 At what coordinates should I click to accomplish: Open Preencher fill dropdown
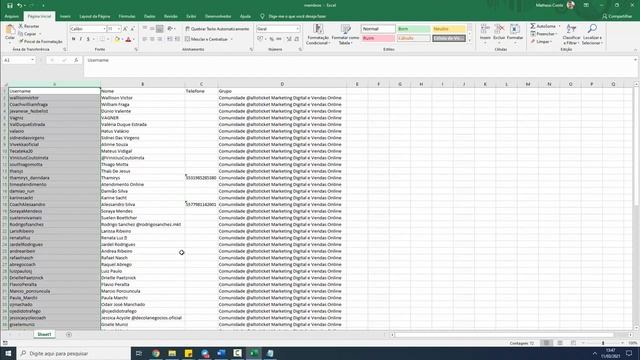point(543,34)
